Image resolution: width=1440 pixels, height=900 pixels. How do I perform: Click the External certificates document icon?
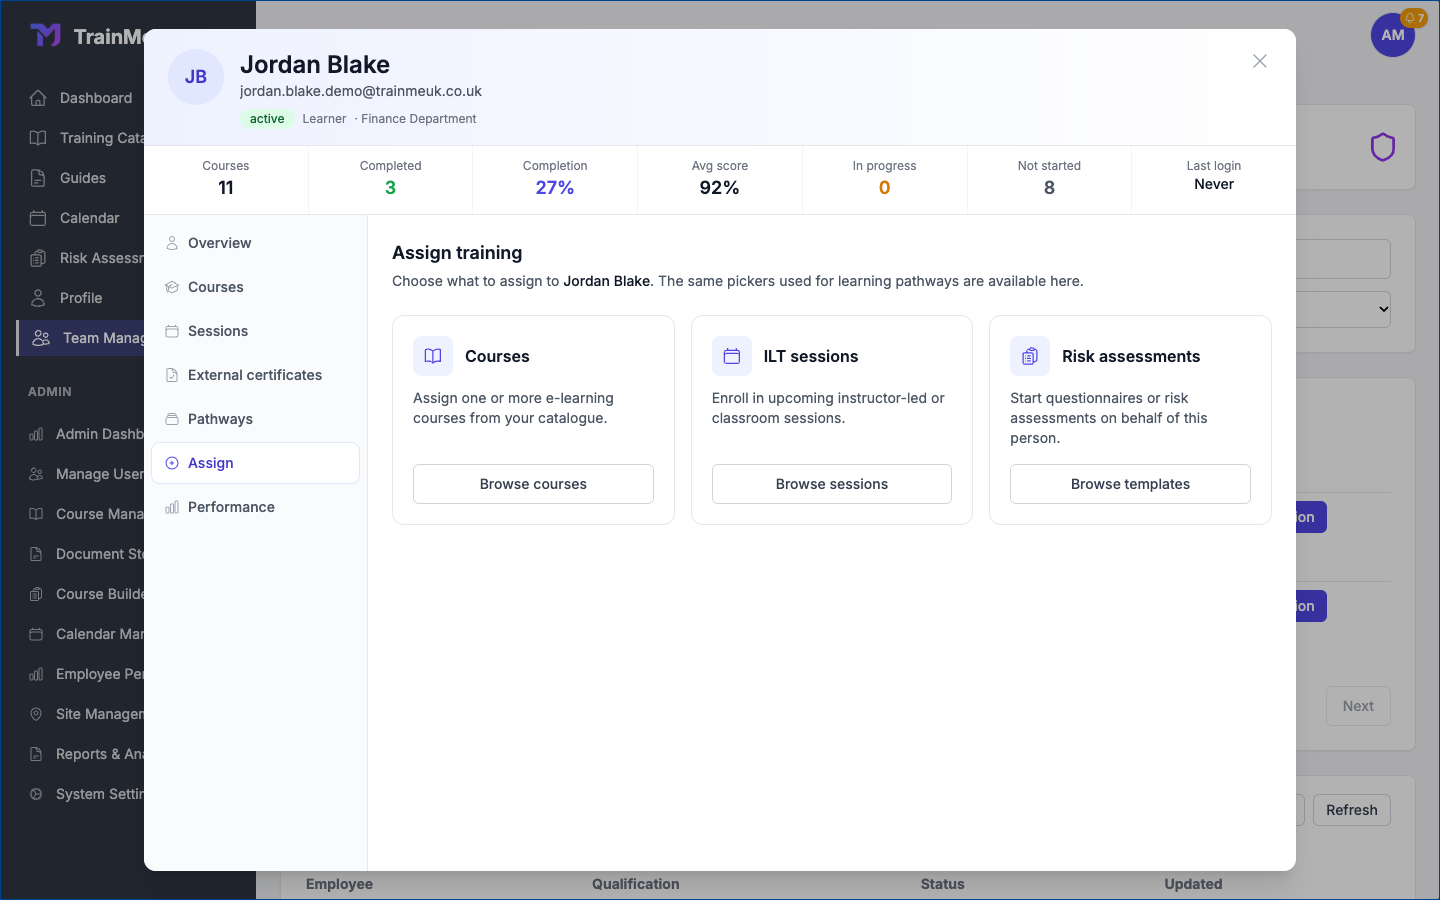point(172,375)
